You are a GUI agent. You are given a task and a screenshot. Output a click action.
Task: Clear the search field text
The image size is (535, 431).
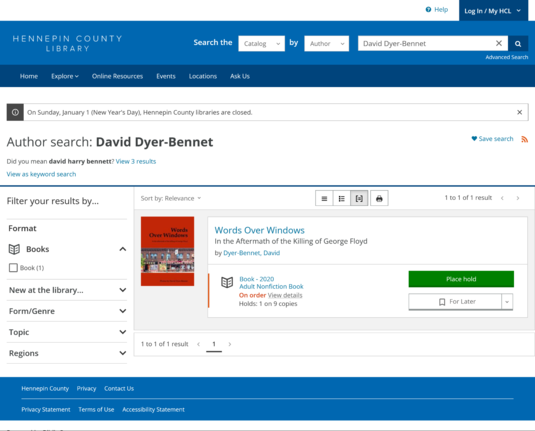pyautogui.click(x=498, y=43)
